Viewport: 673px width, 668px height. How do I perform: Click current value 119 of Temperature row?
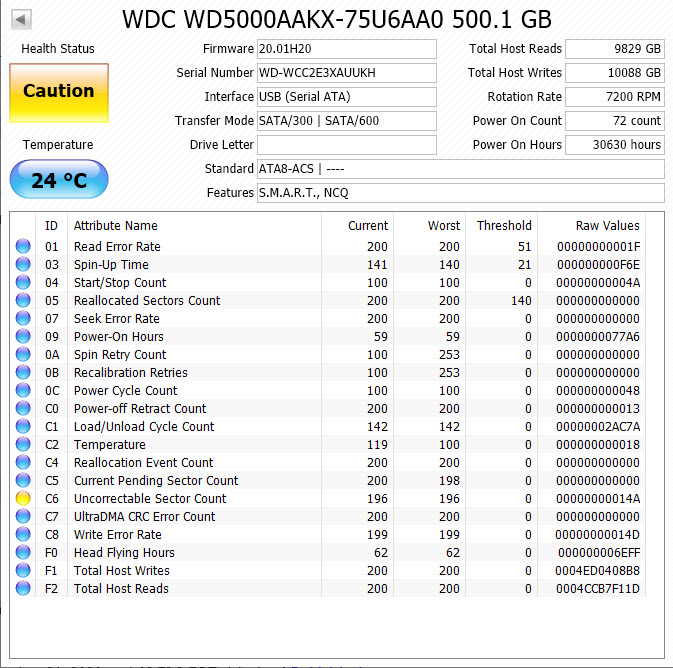click(377, 445)
